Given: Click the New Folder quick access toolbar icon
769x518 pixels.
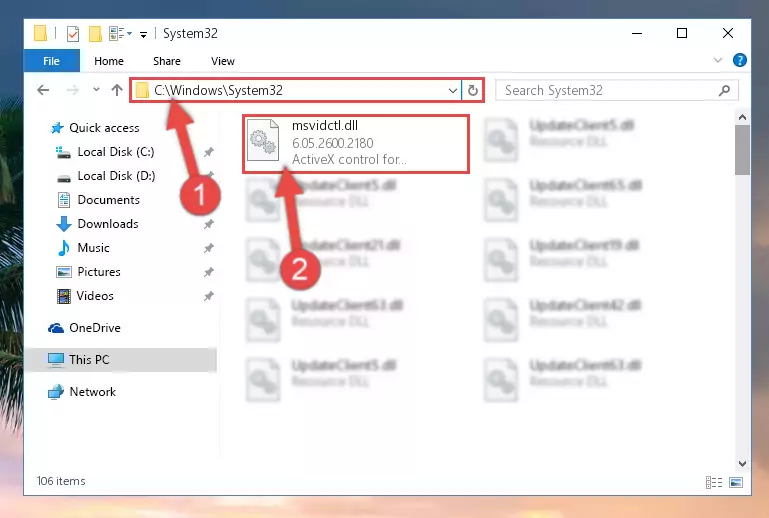Looking at the screenshot, I should tap(95, 33).
